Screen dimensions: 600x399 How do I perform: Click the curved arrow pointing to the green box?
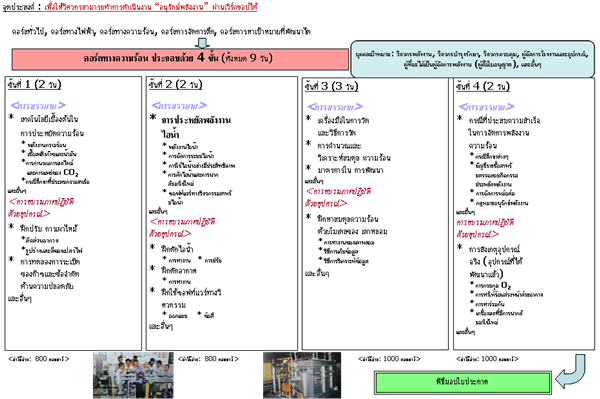570,371
